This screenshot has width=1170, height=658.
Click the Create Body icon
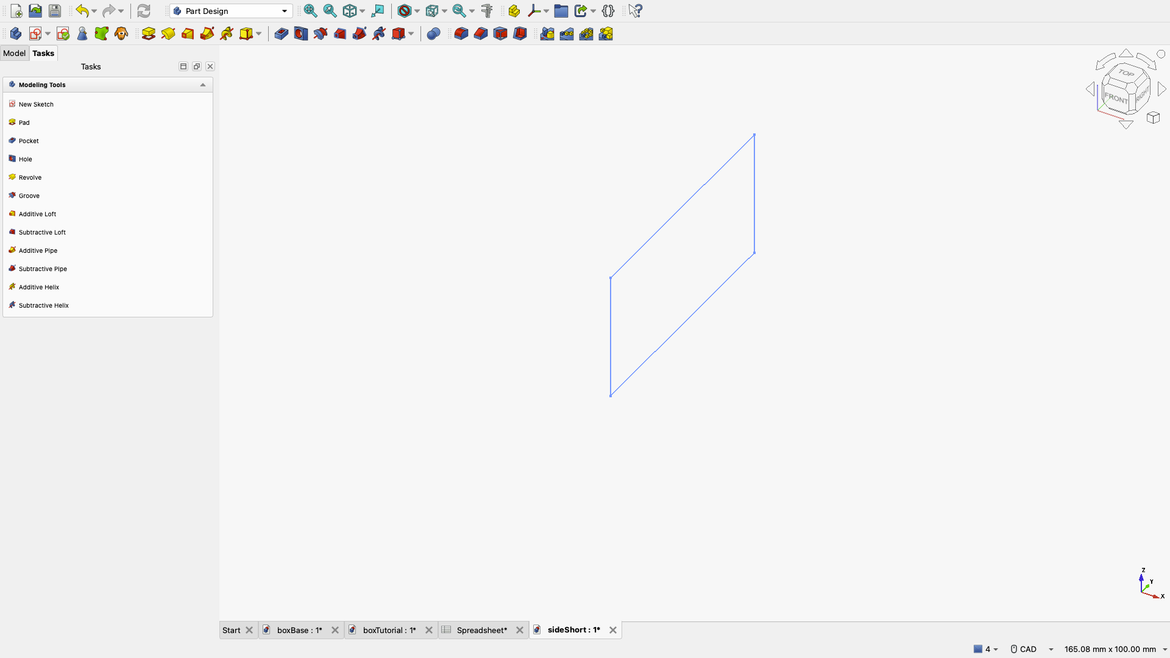tap(15, 33)
